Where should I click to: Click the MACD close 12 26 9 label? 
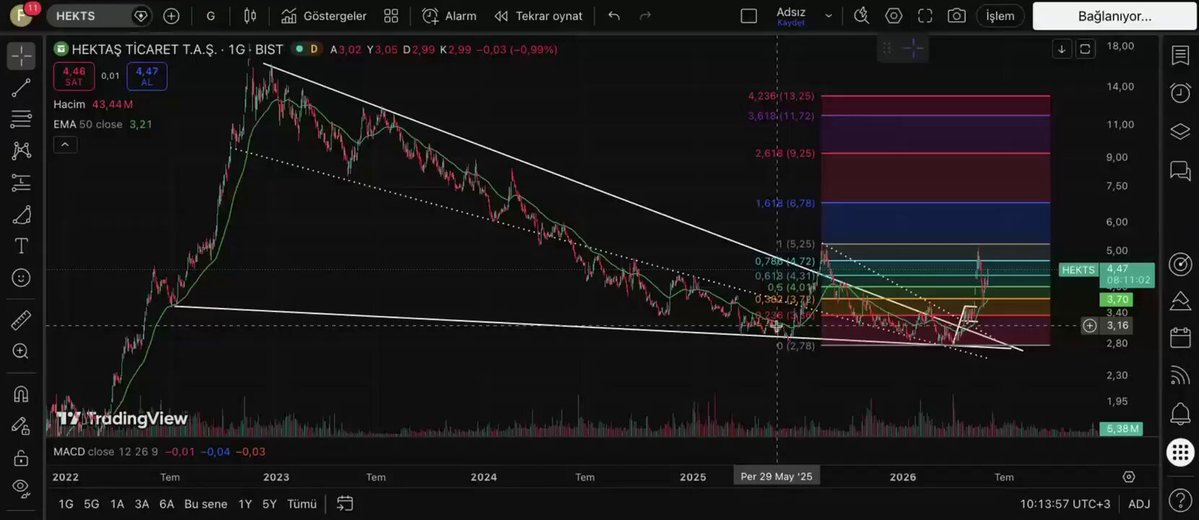(x=106, y=452)
